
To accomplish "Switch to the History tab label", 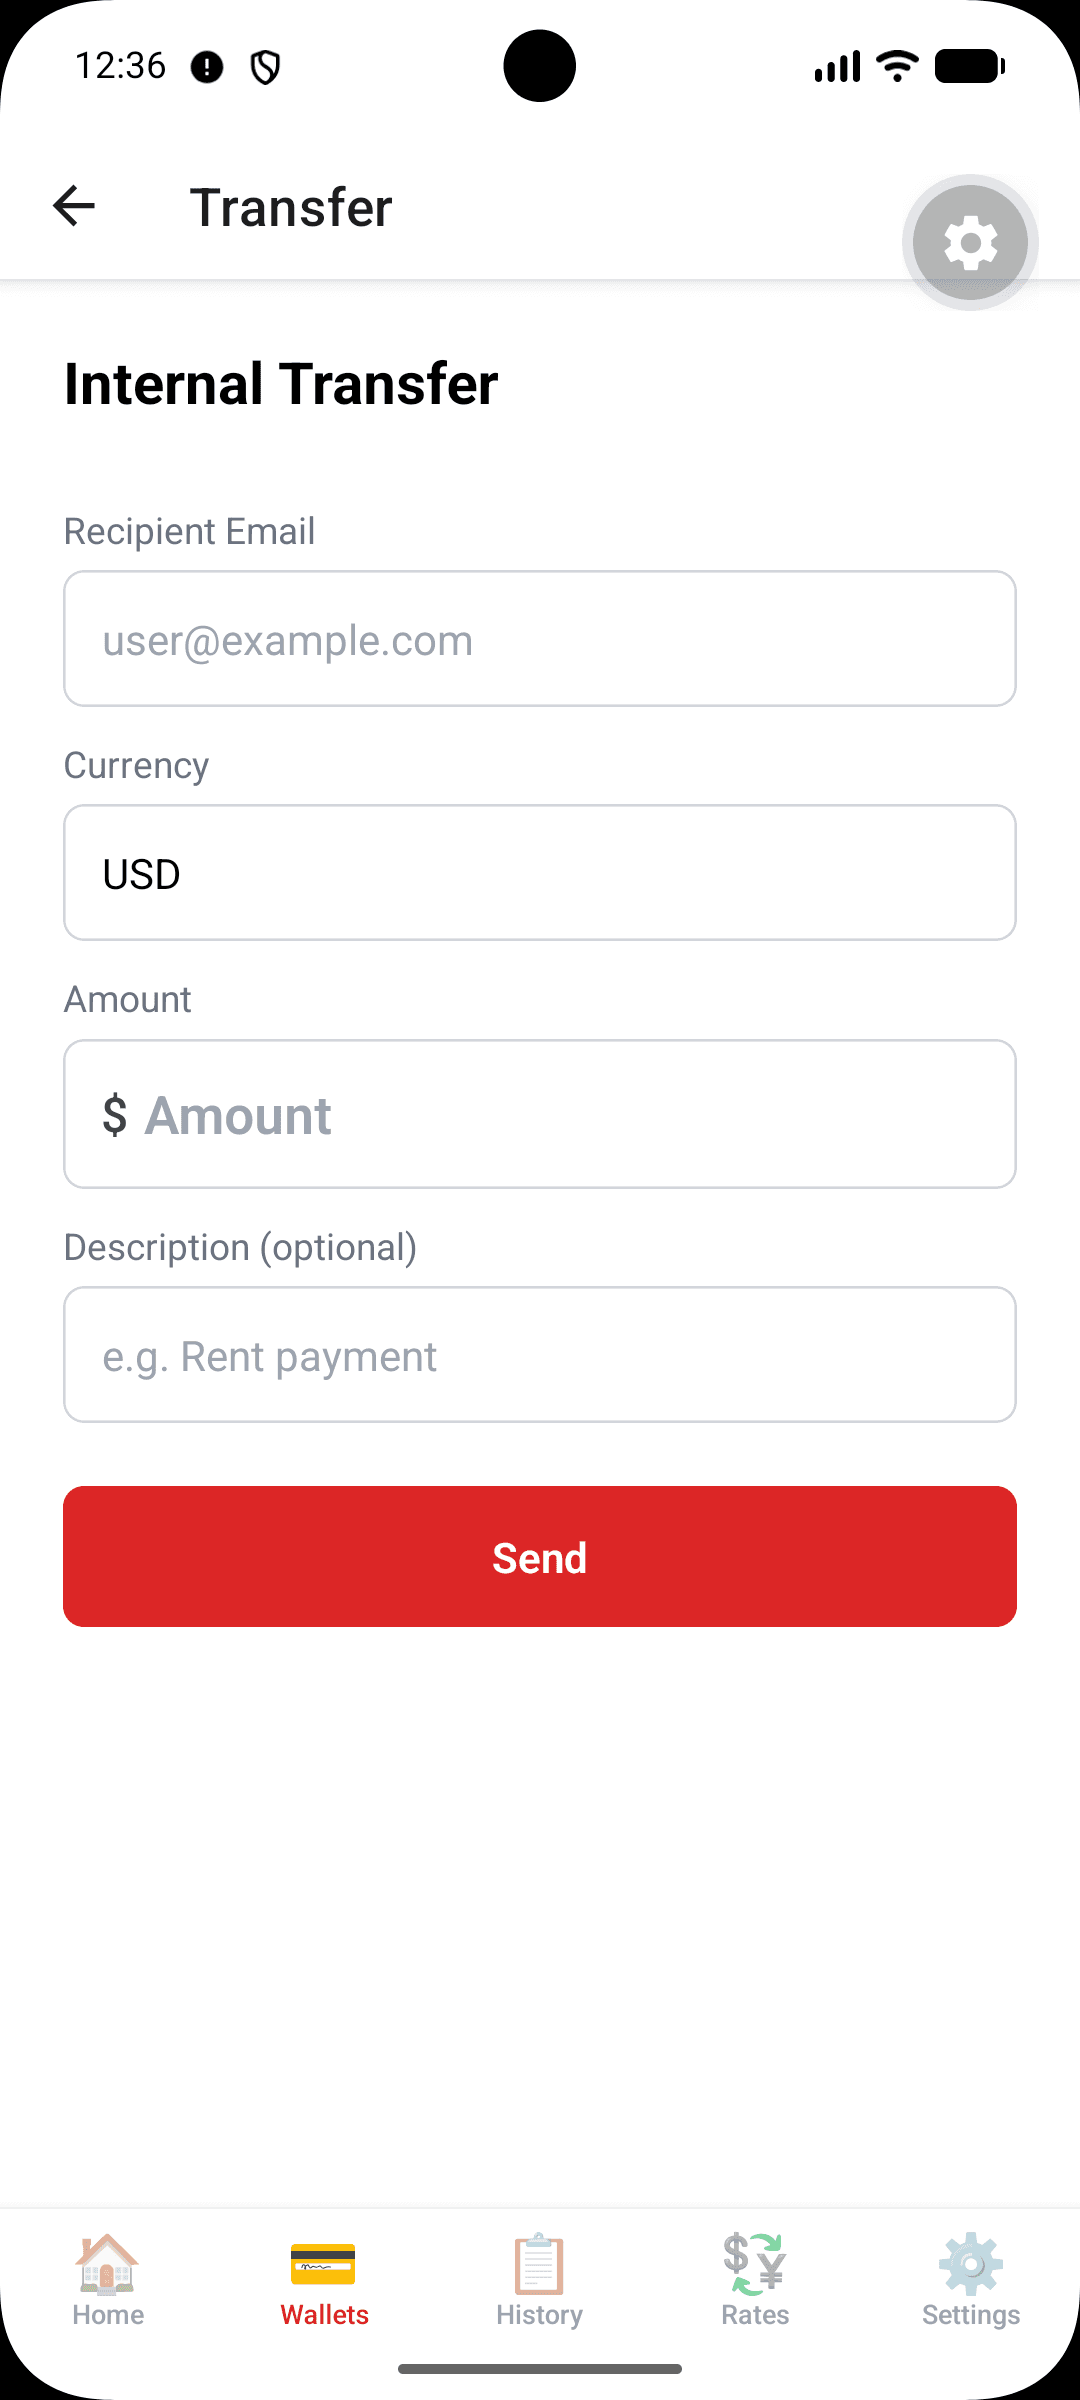I will click(x=539, y=2315).
